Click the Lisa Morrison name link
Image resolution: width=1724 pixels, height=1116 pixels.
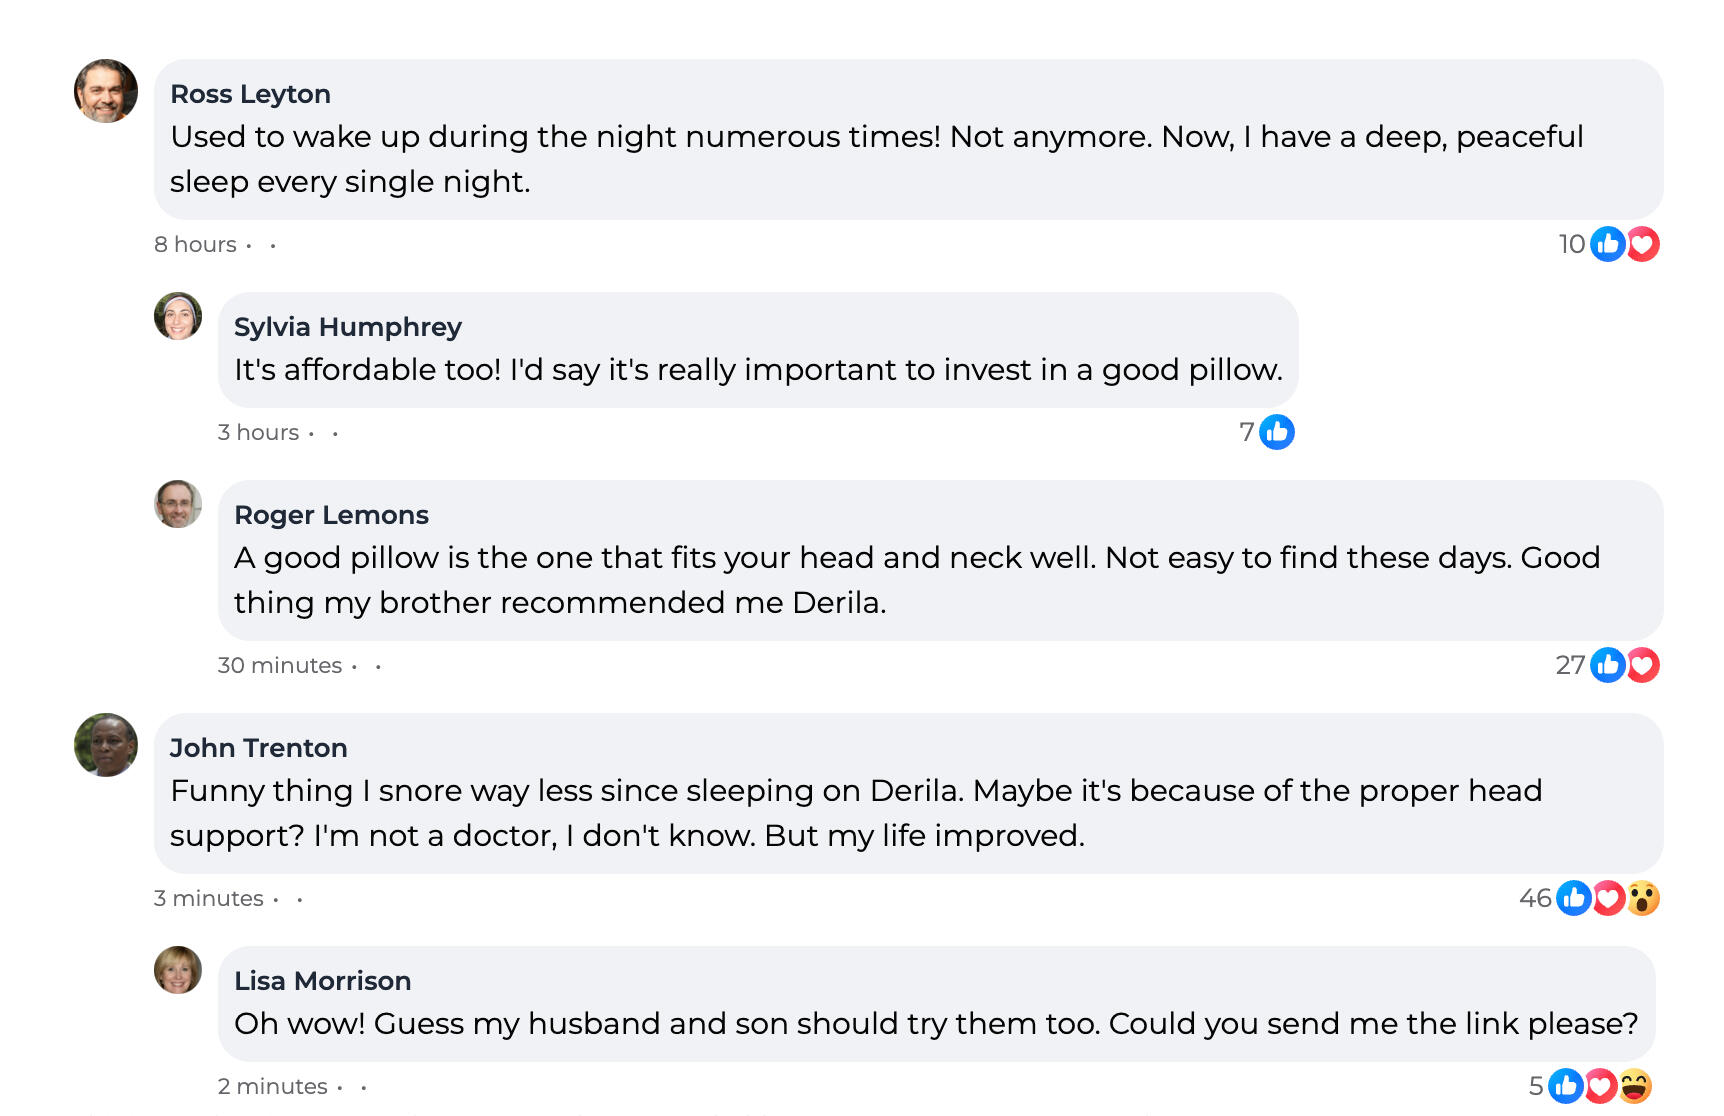click(322, 981)
